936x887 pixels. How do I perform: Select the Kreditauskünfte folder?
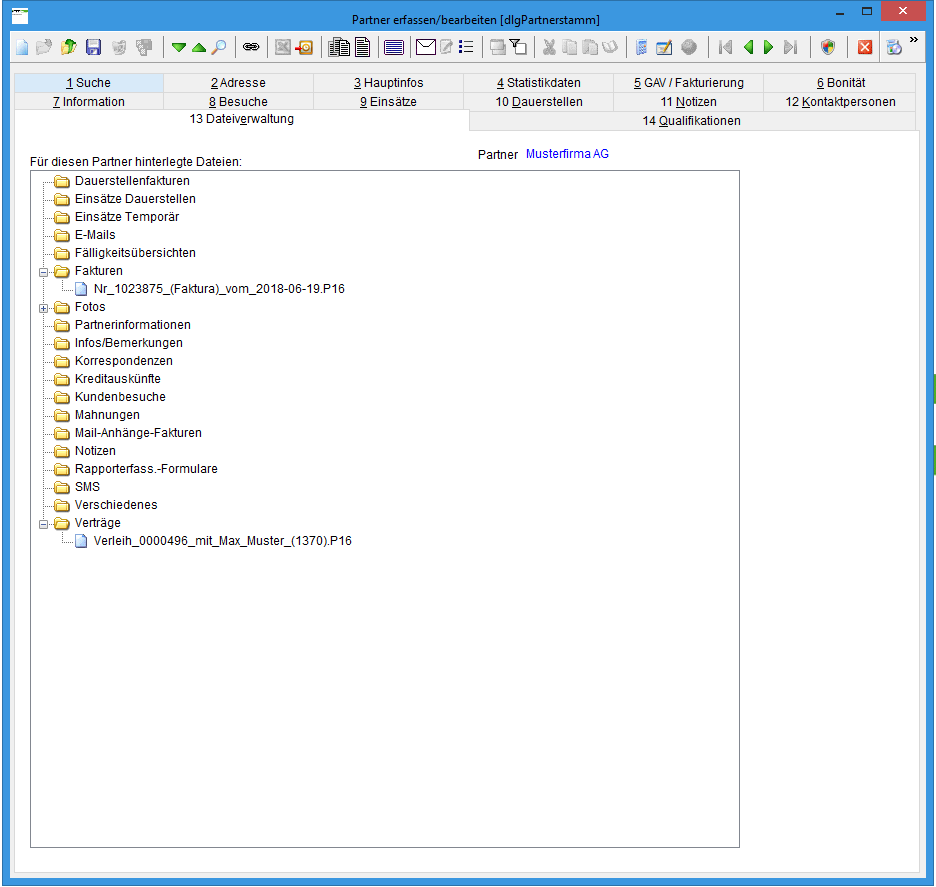(118, 378)
